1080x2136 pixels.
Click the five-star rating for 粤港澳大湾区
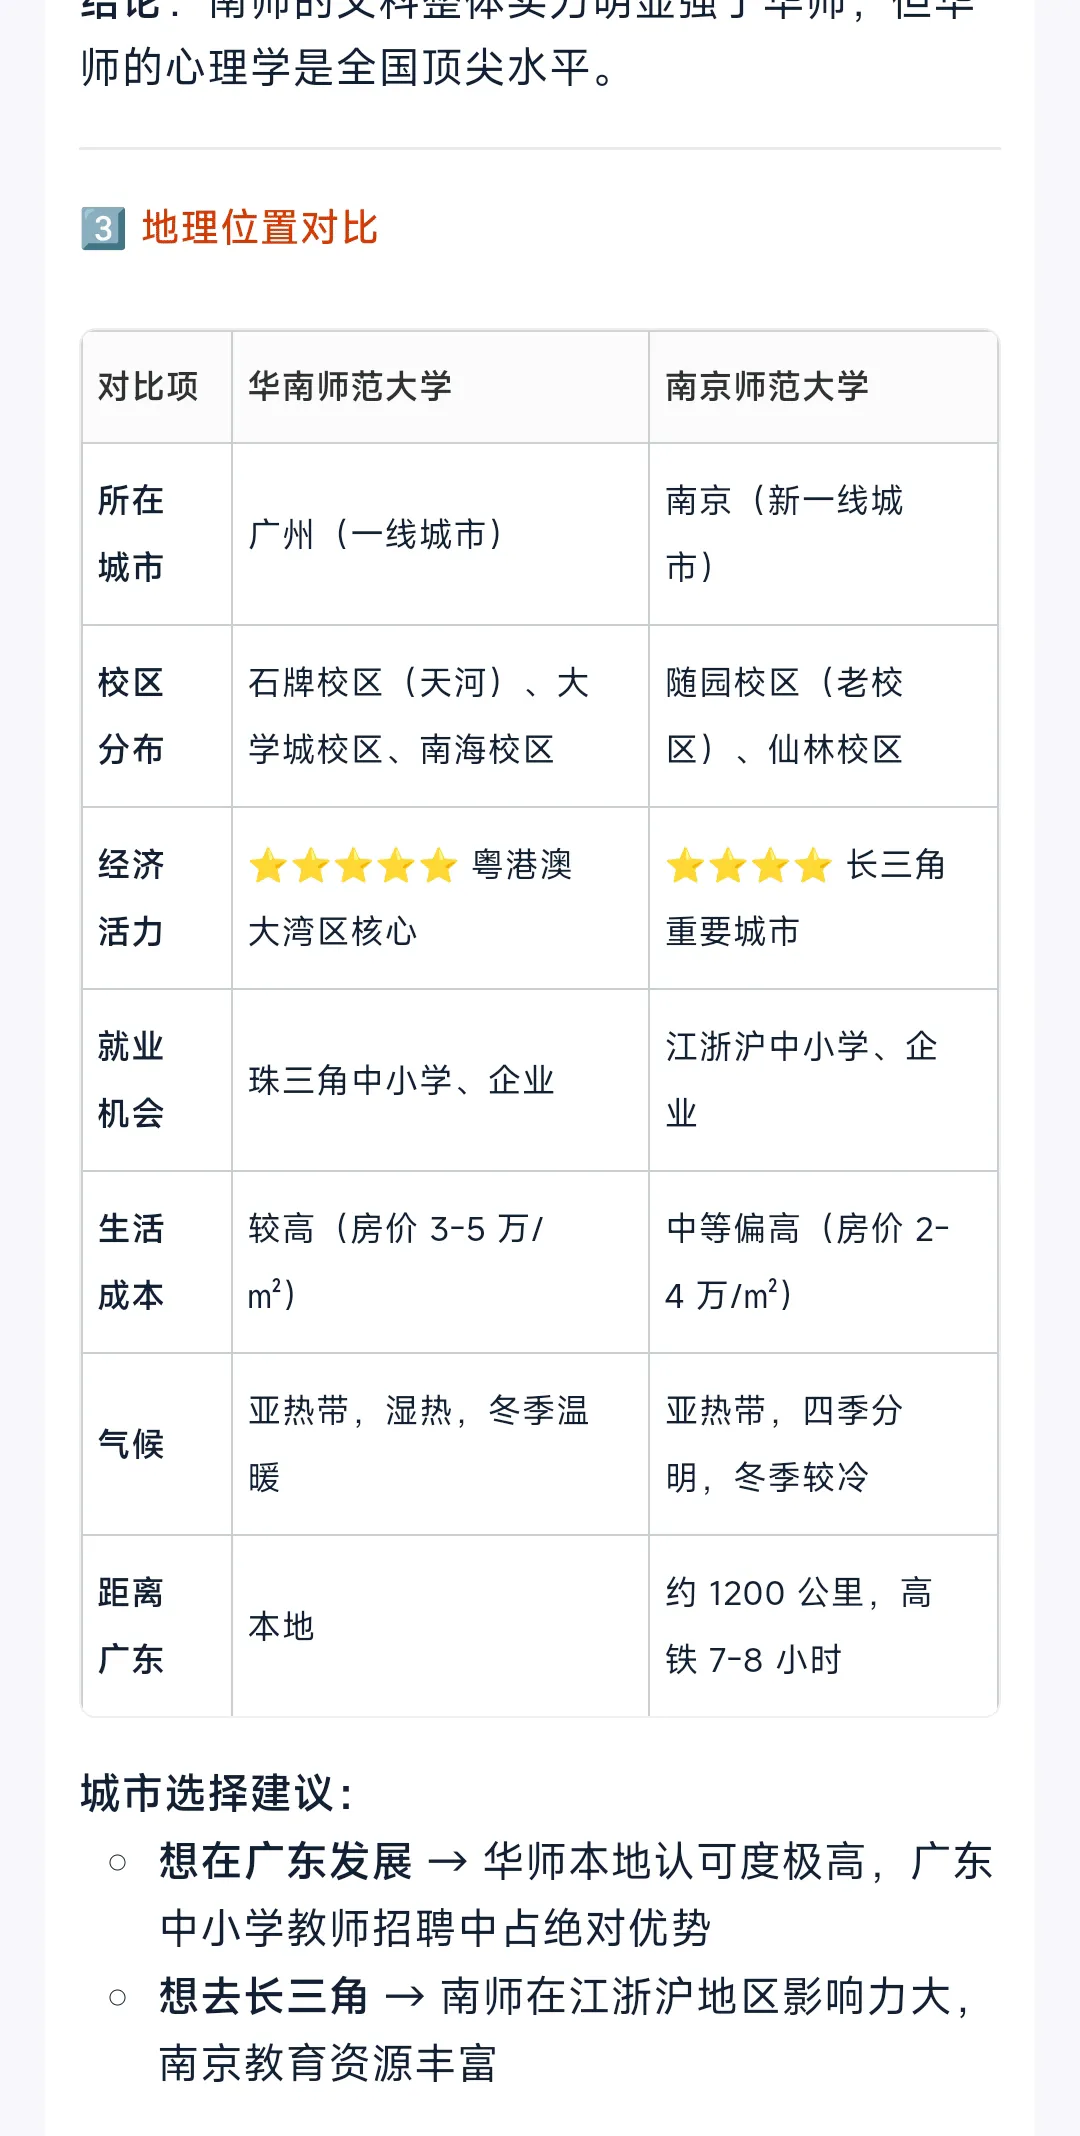(353, 866)
